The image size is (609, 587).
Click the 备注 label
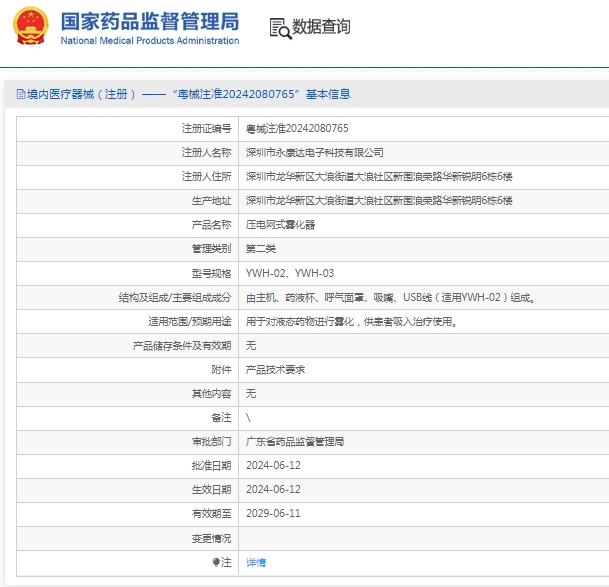221,418
